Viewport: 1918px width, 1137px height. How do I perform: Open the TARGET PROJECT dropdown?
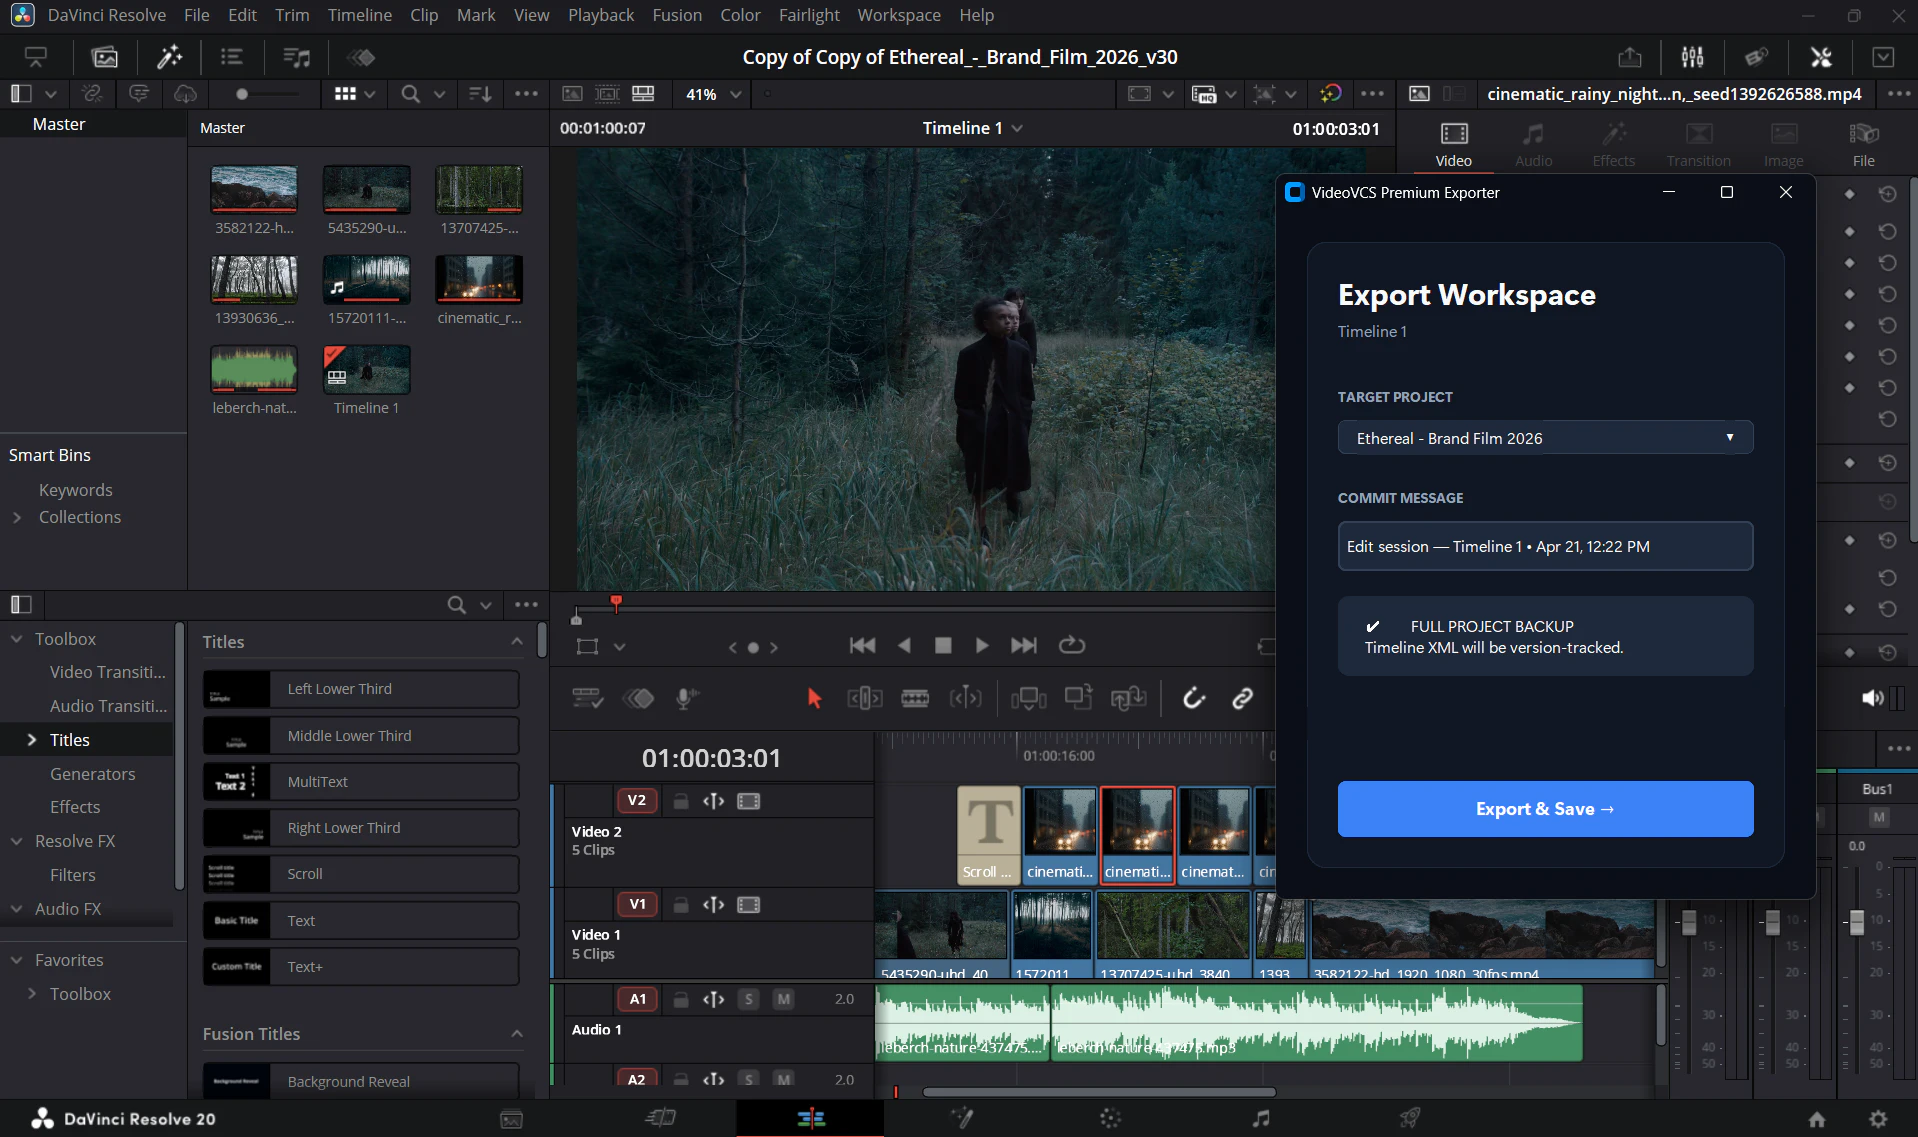point(1545,437)
